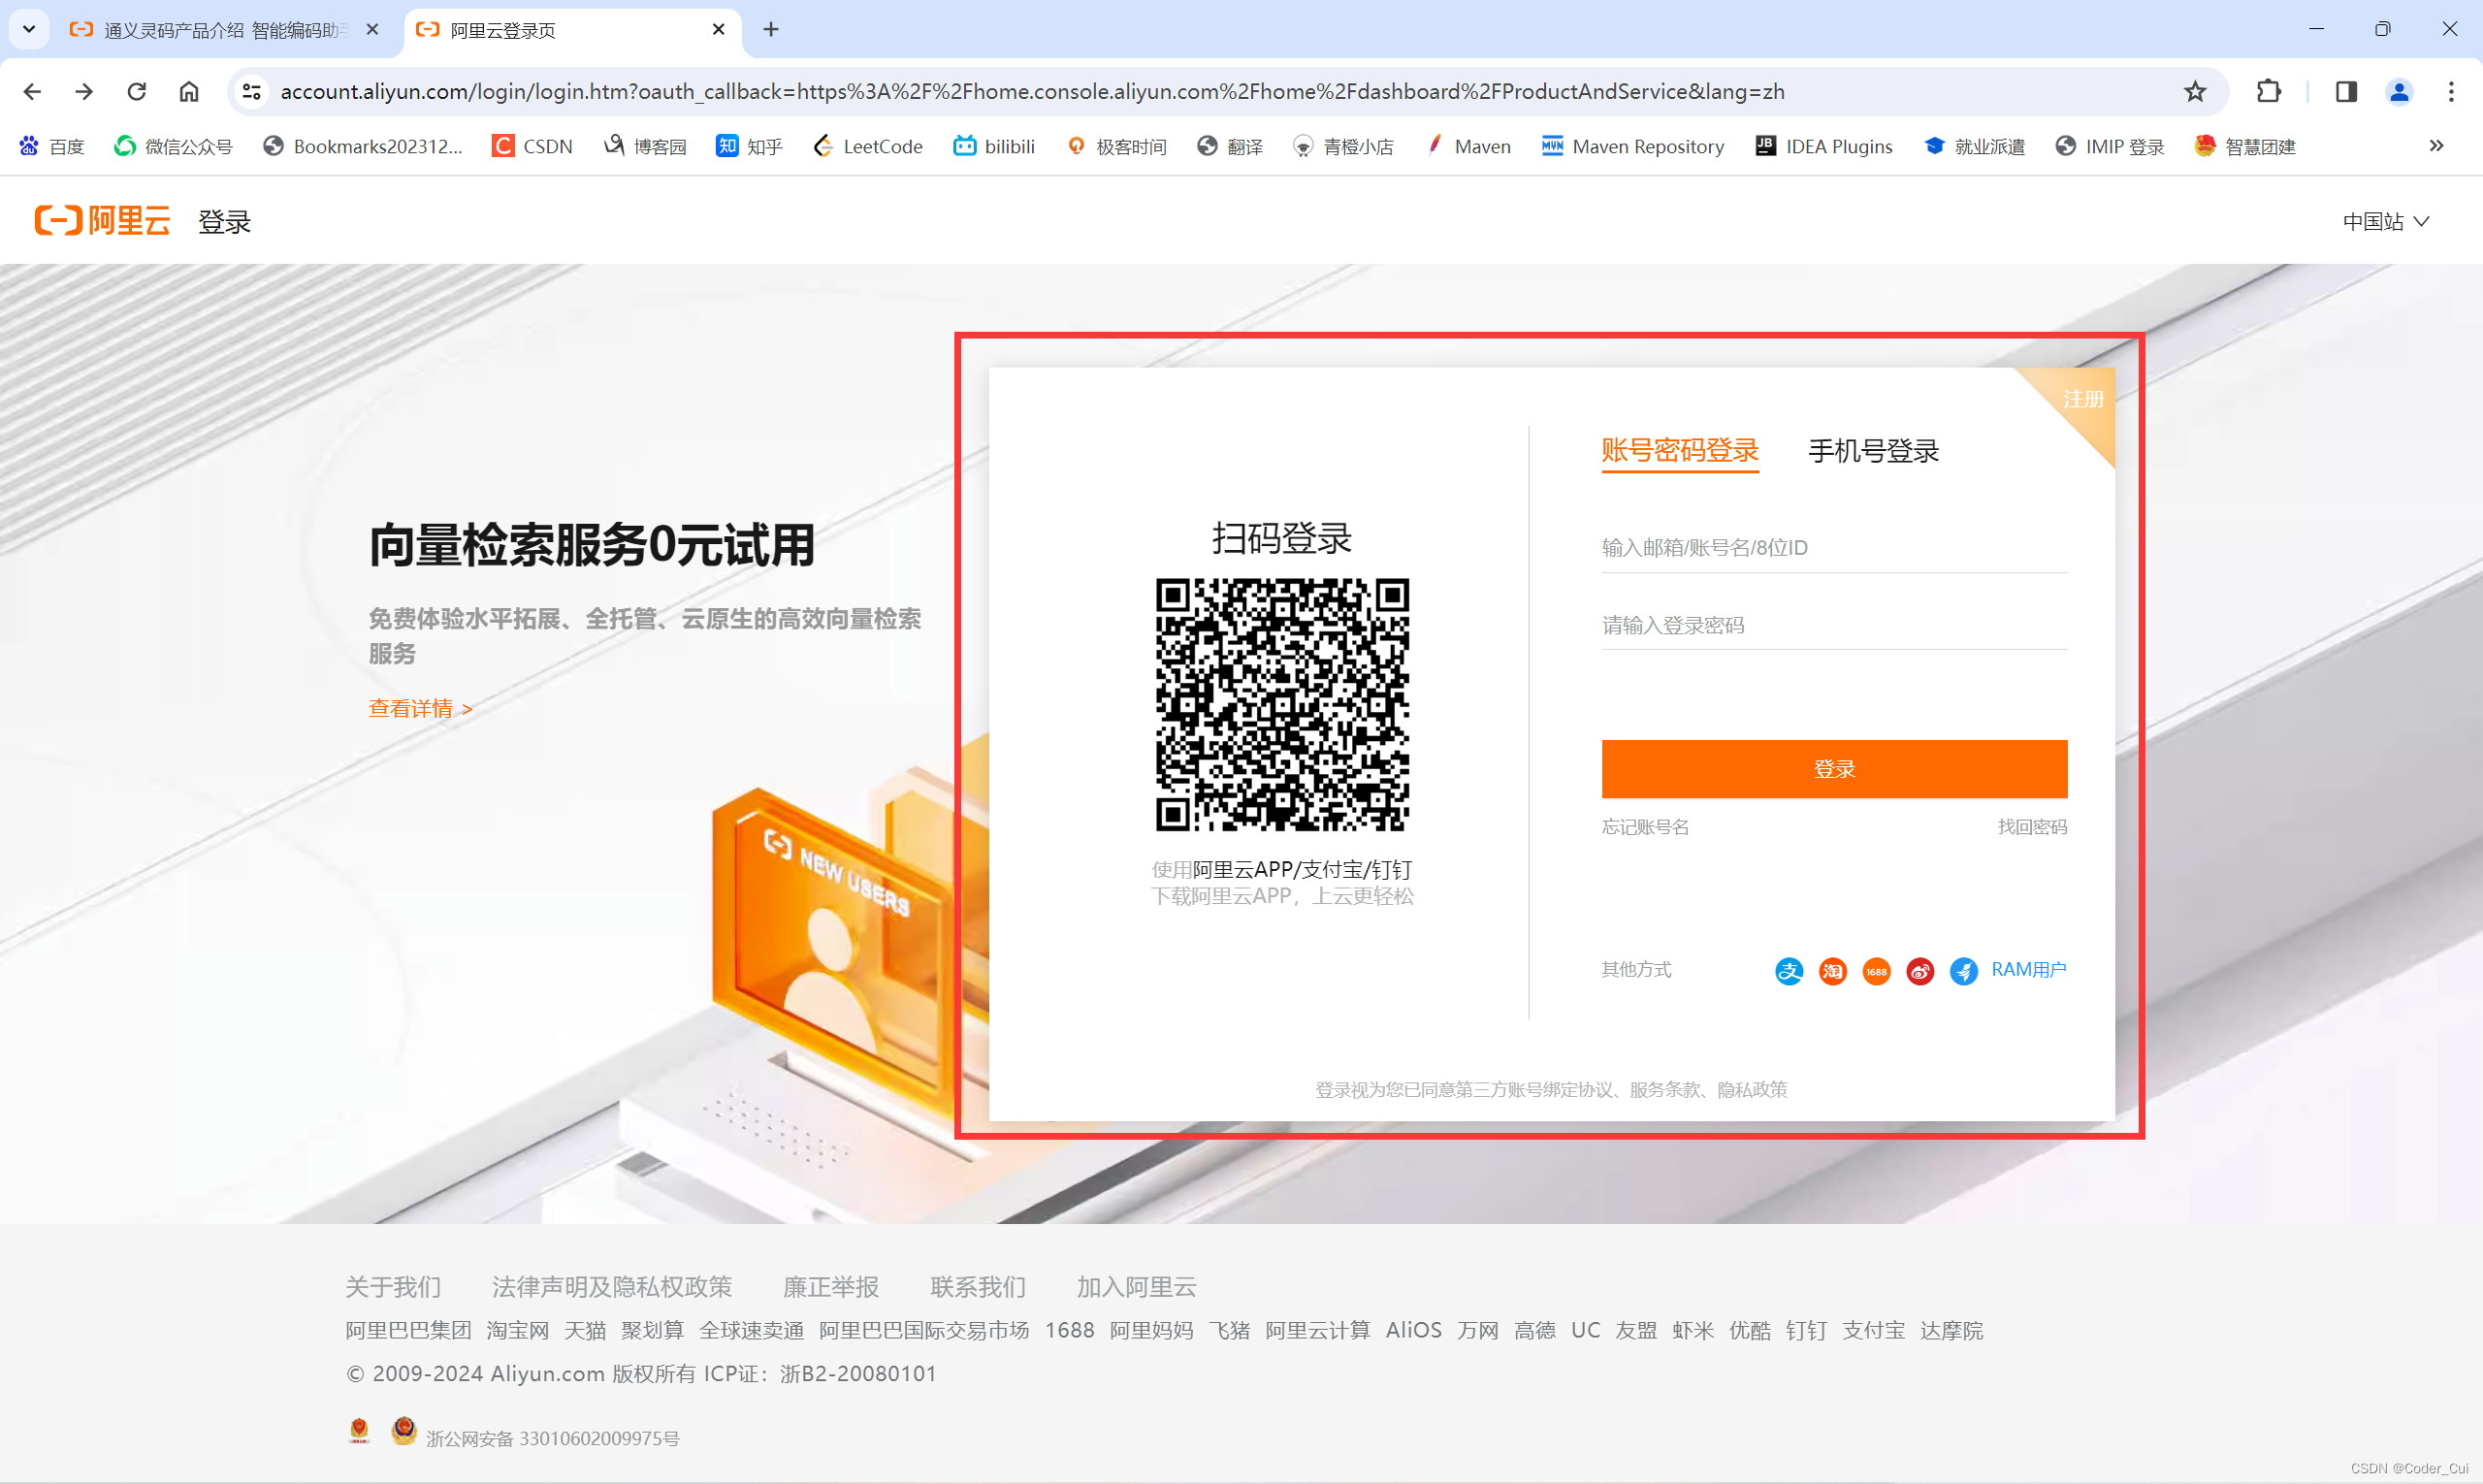Image resolution: width=2483 pixels, height=1484 pixels.
Task: Click the 输入邮箱/账号名 input field
Action: [x=1833, y=548]
